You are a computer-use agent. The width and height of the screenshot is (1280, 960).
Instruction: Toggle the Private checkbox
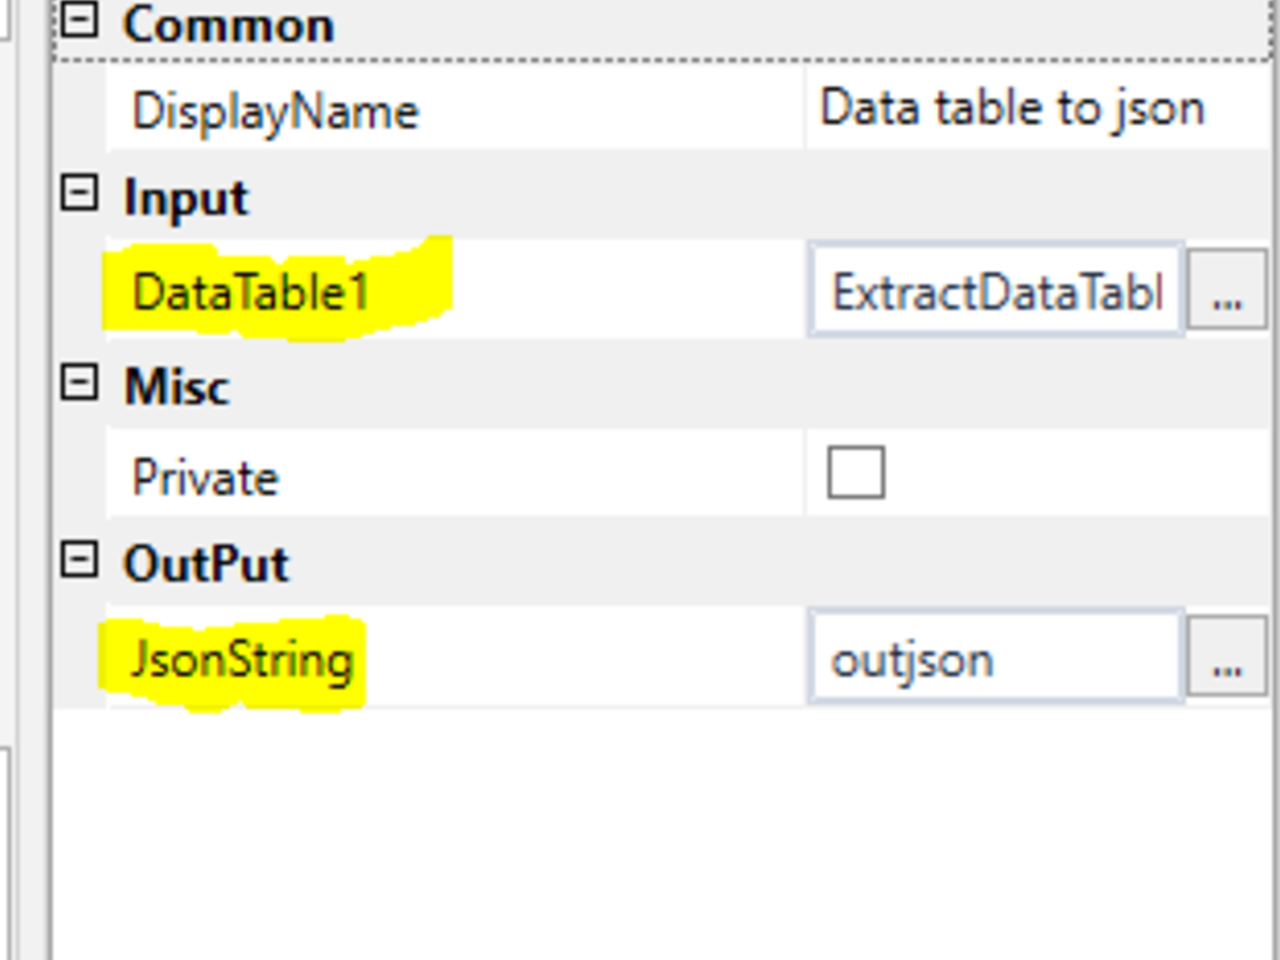[856, 472]
